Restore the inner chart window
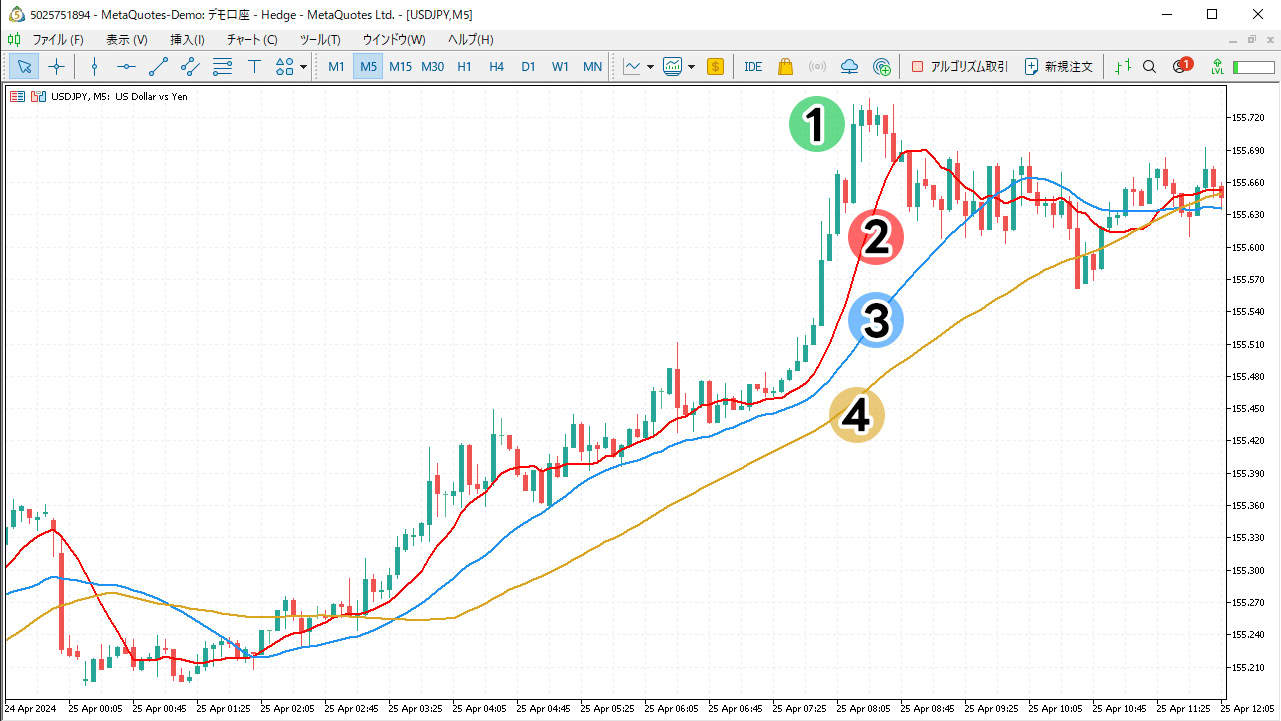1281x721 pixels. click(x=1251, y=40)
